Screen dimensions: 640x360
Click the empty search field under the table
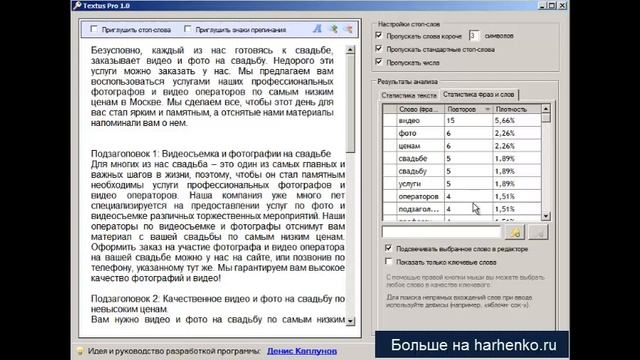point(441,232)
